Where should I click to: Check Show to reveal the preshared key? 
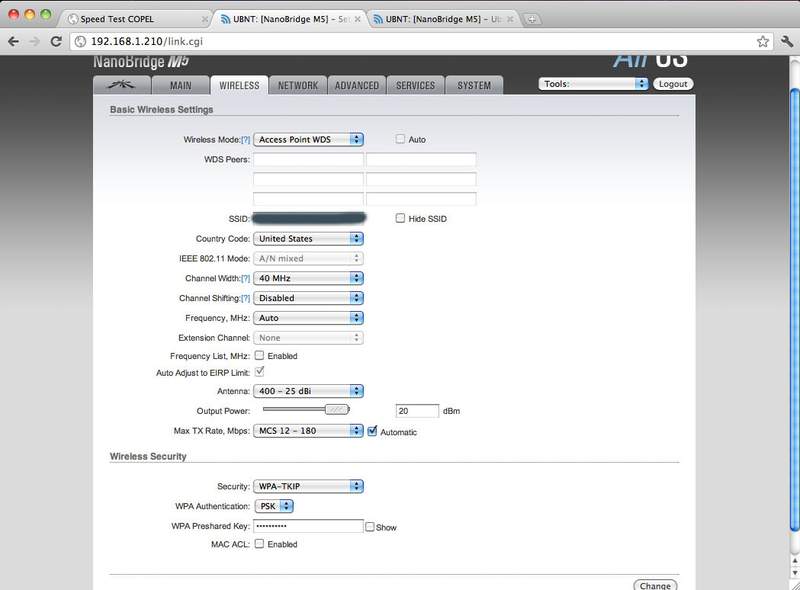tap(370, 527)
